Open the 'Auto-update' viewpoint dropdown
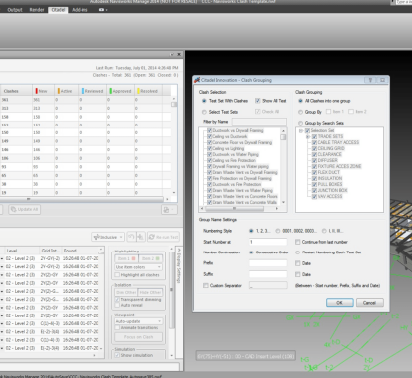This screenshot has width=412, height=378. [139, 321]
